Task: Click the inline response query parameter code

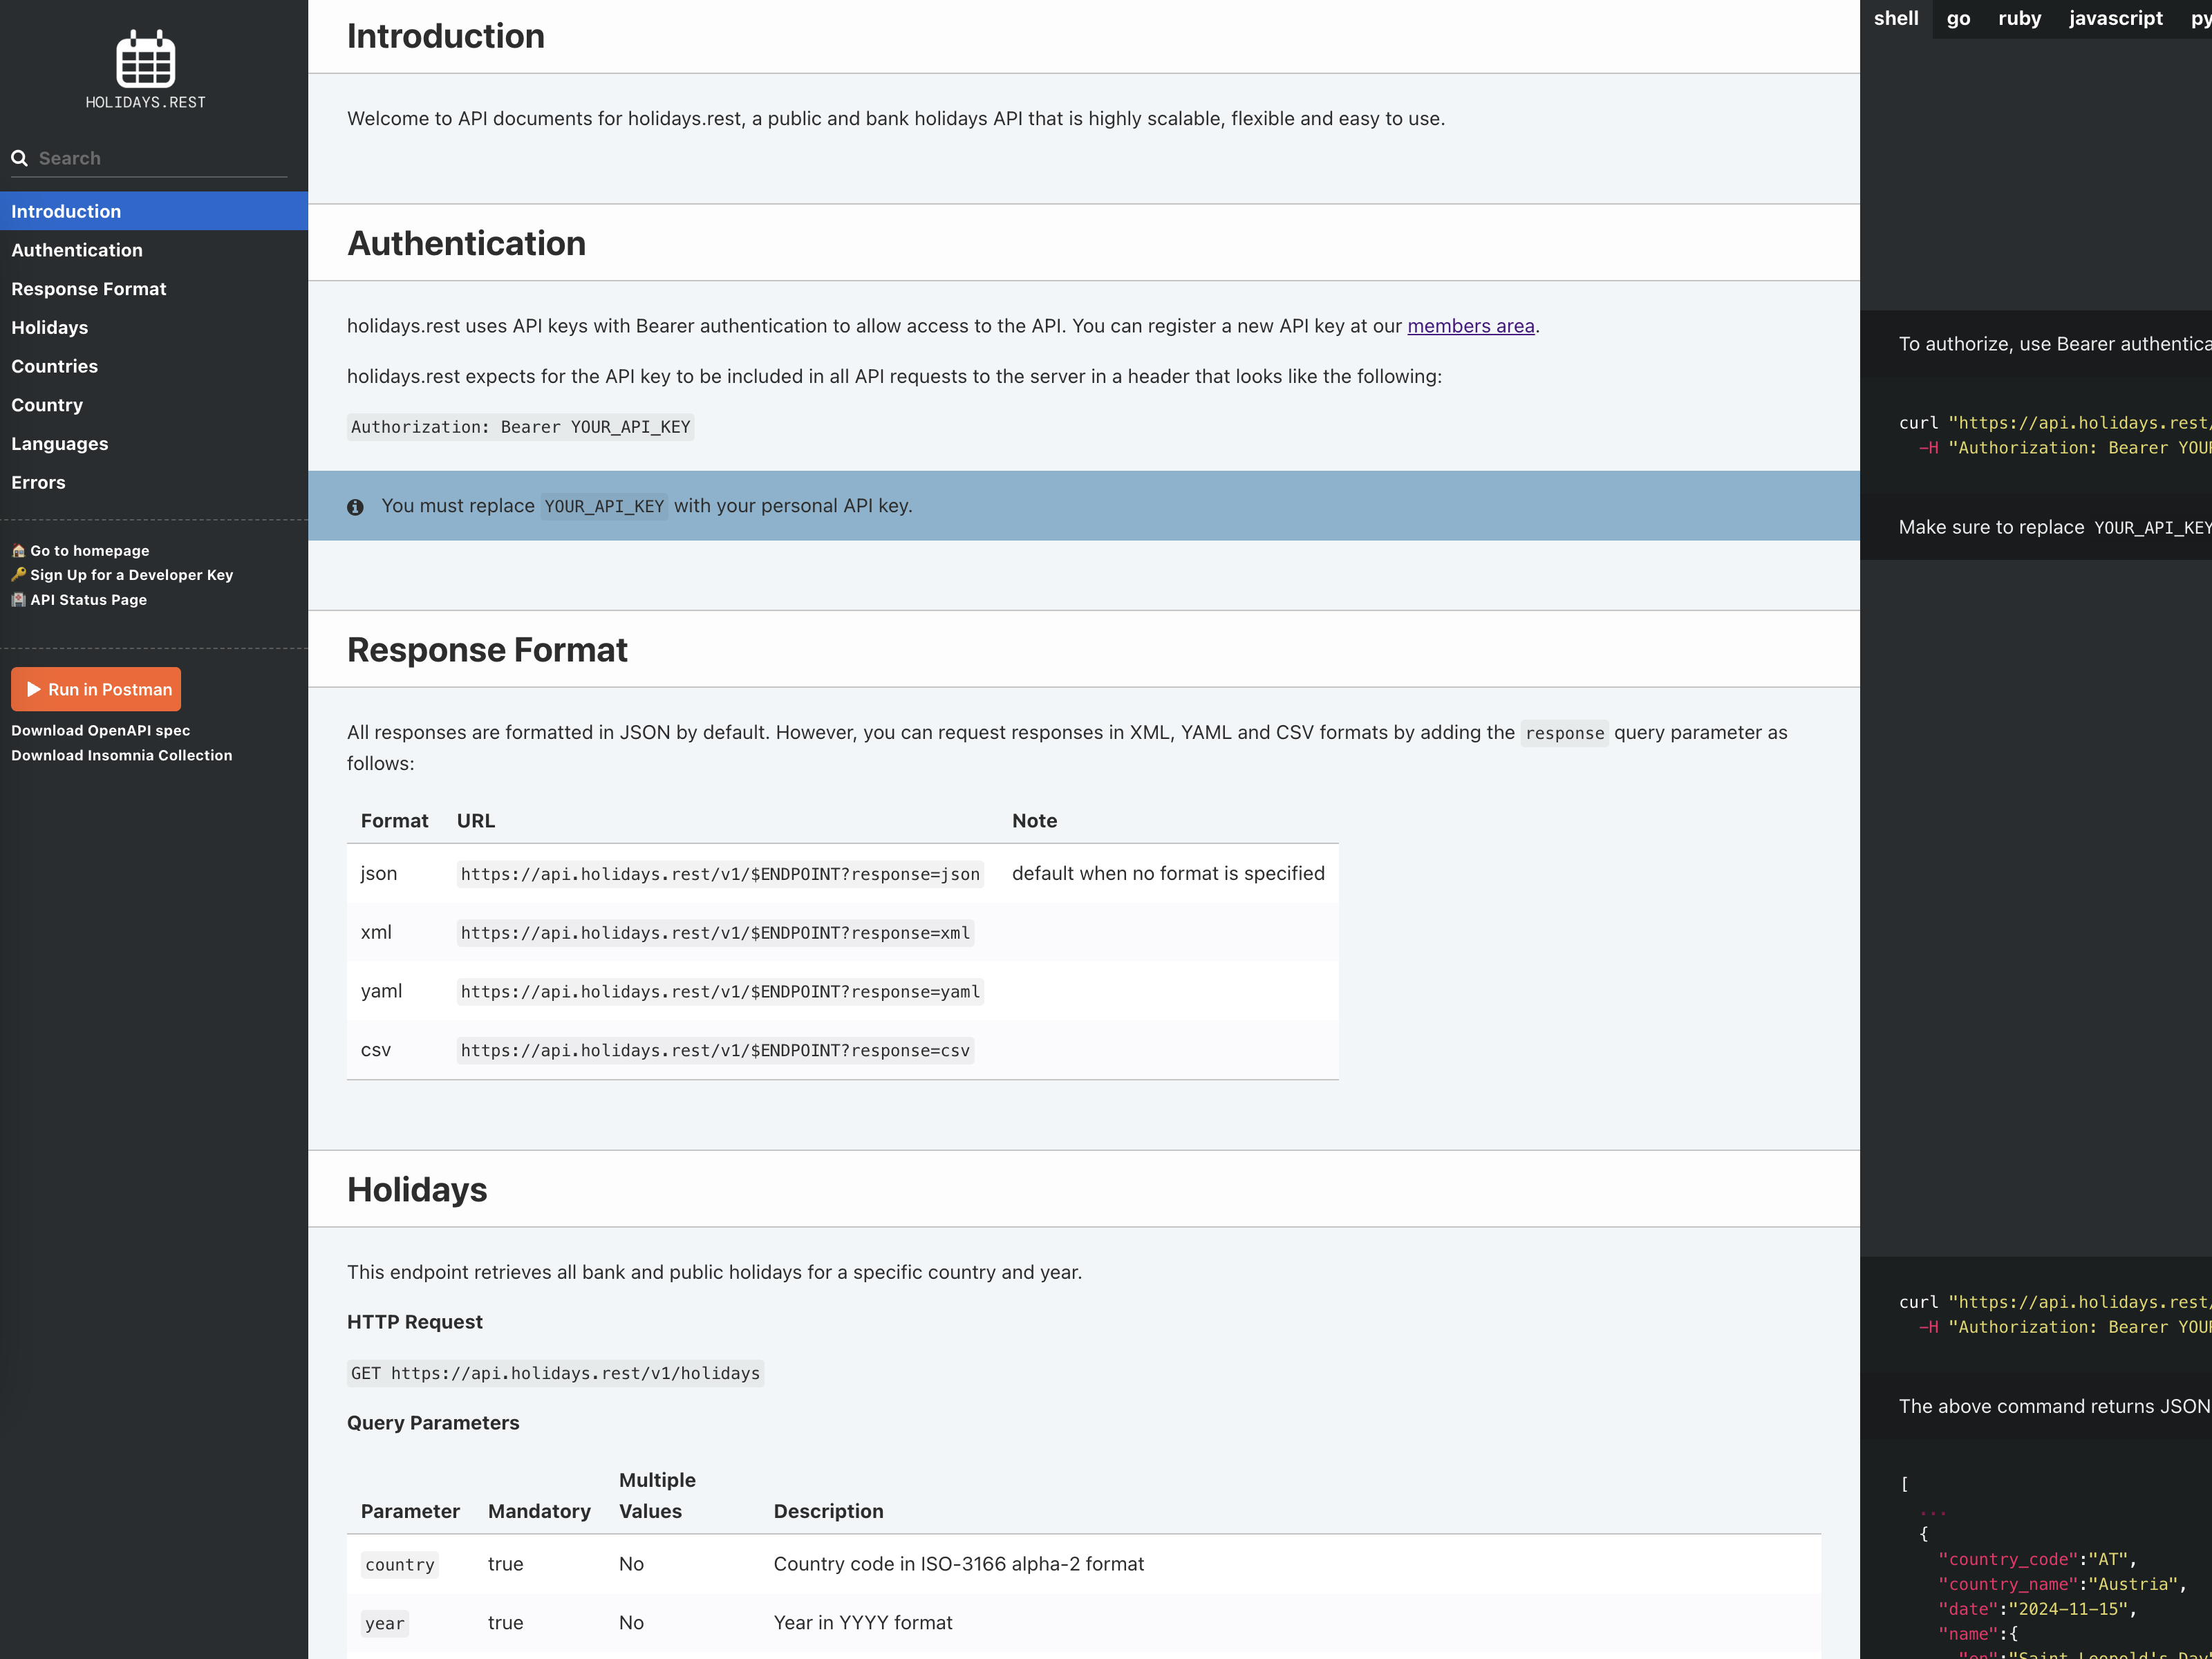Action: point(1565,733)
